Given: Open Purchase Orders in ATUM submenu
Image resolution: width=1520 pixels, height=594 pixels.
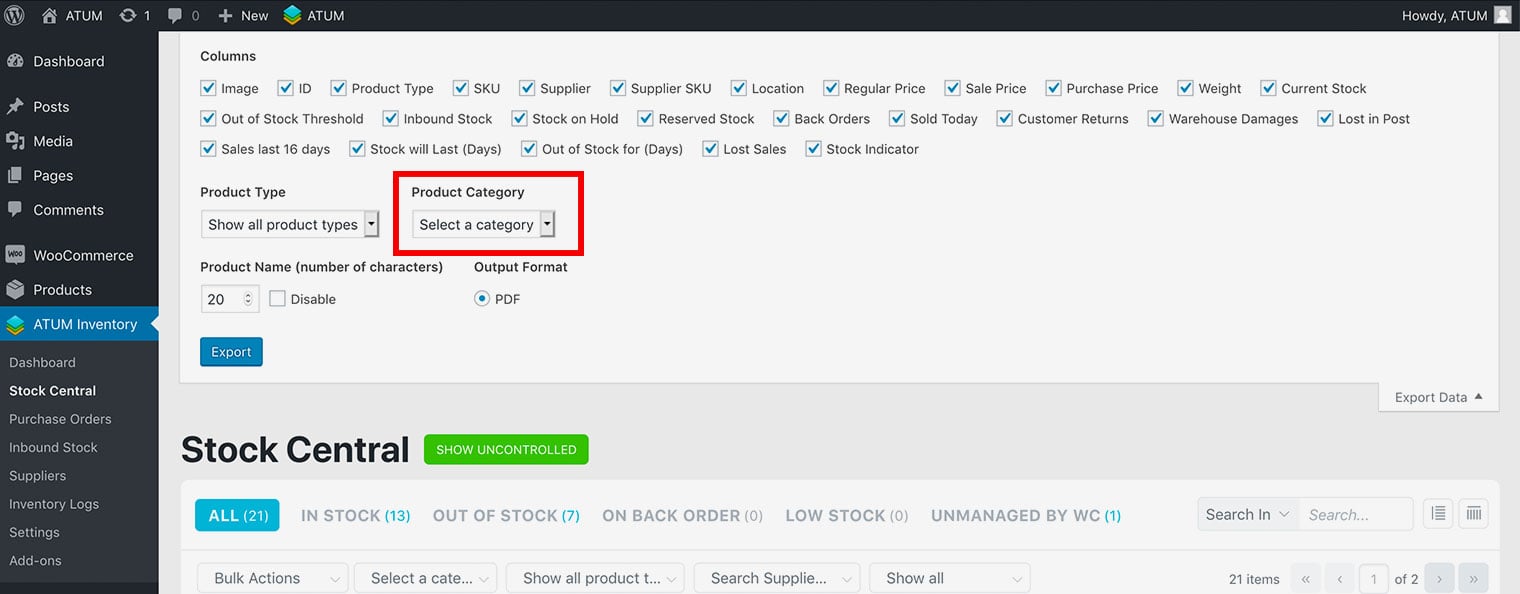Looking at the screenshot, I should click(x=60, y=419).
